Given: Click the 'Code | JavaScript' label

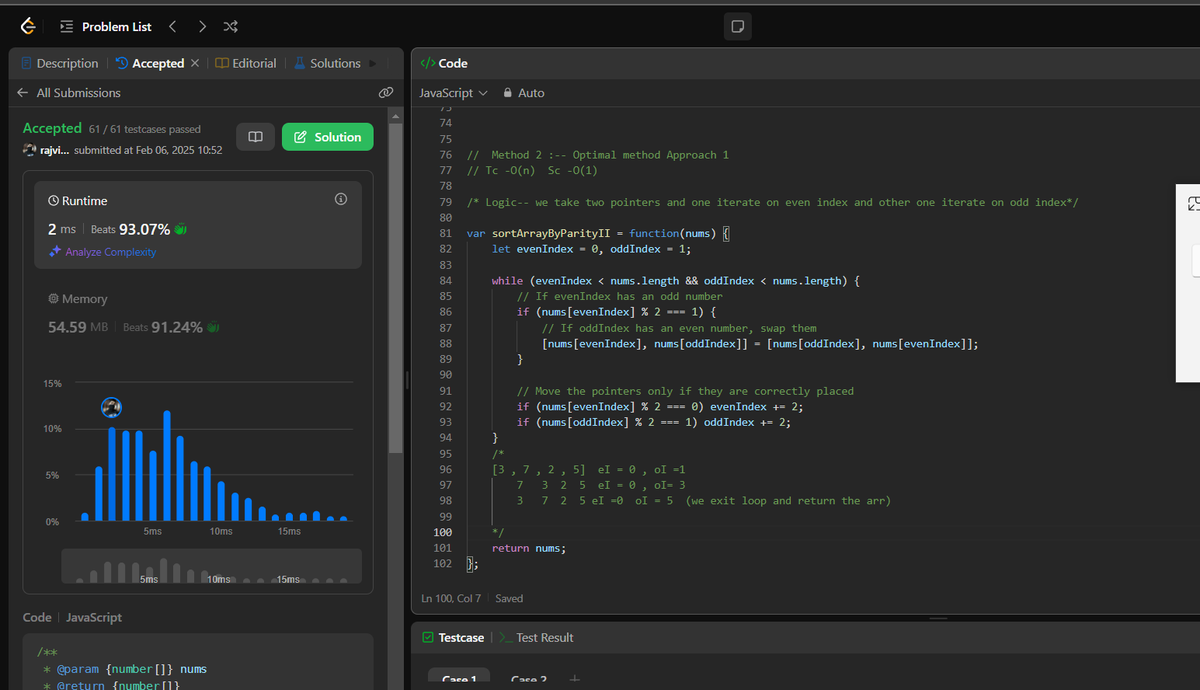Looking at the screenshot, I should (x=72, y=617).
